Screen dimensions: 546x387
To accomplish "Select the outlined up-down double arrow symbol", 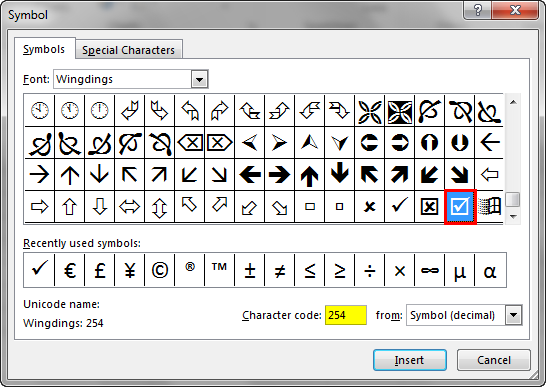I will 159,207.
